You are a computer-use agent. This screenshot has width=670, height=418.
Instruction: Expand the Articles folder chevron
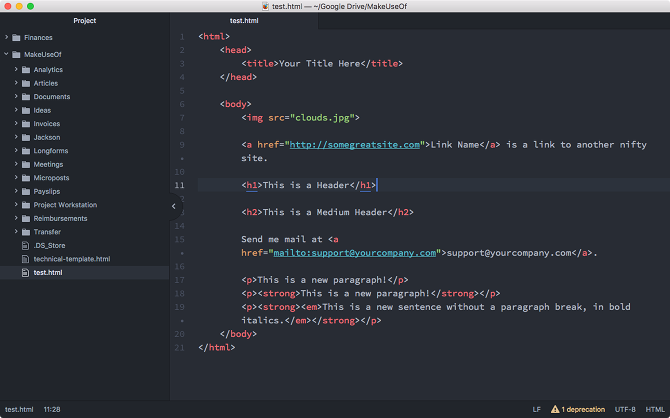point(17,83)
